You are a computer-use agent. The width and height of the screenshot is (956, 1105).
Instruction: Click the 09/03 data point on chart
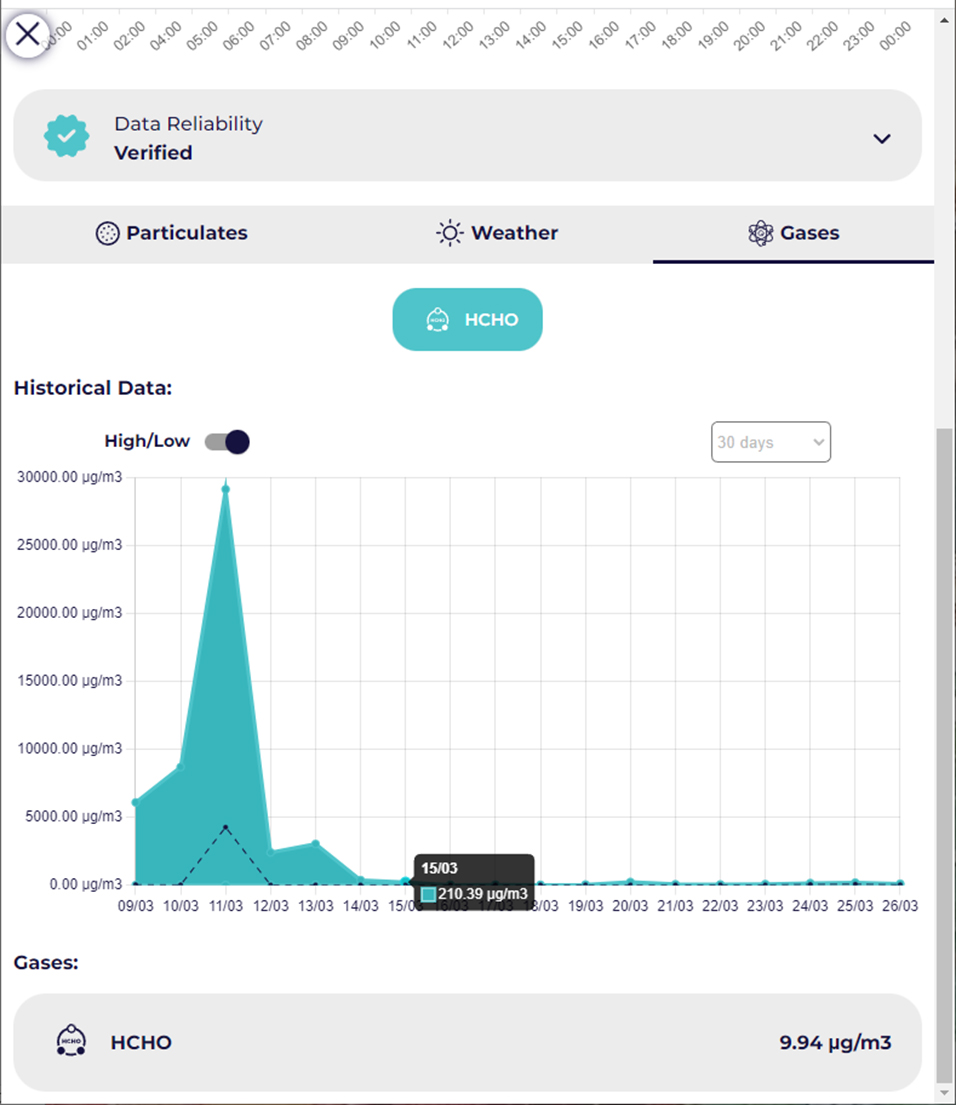[x=135, y=802]
